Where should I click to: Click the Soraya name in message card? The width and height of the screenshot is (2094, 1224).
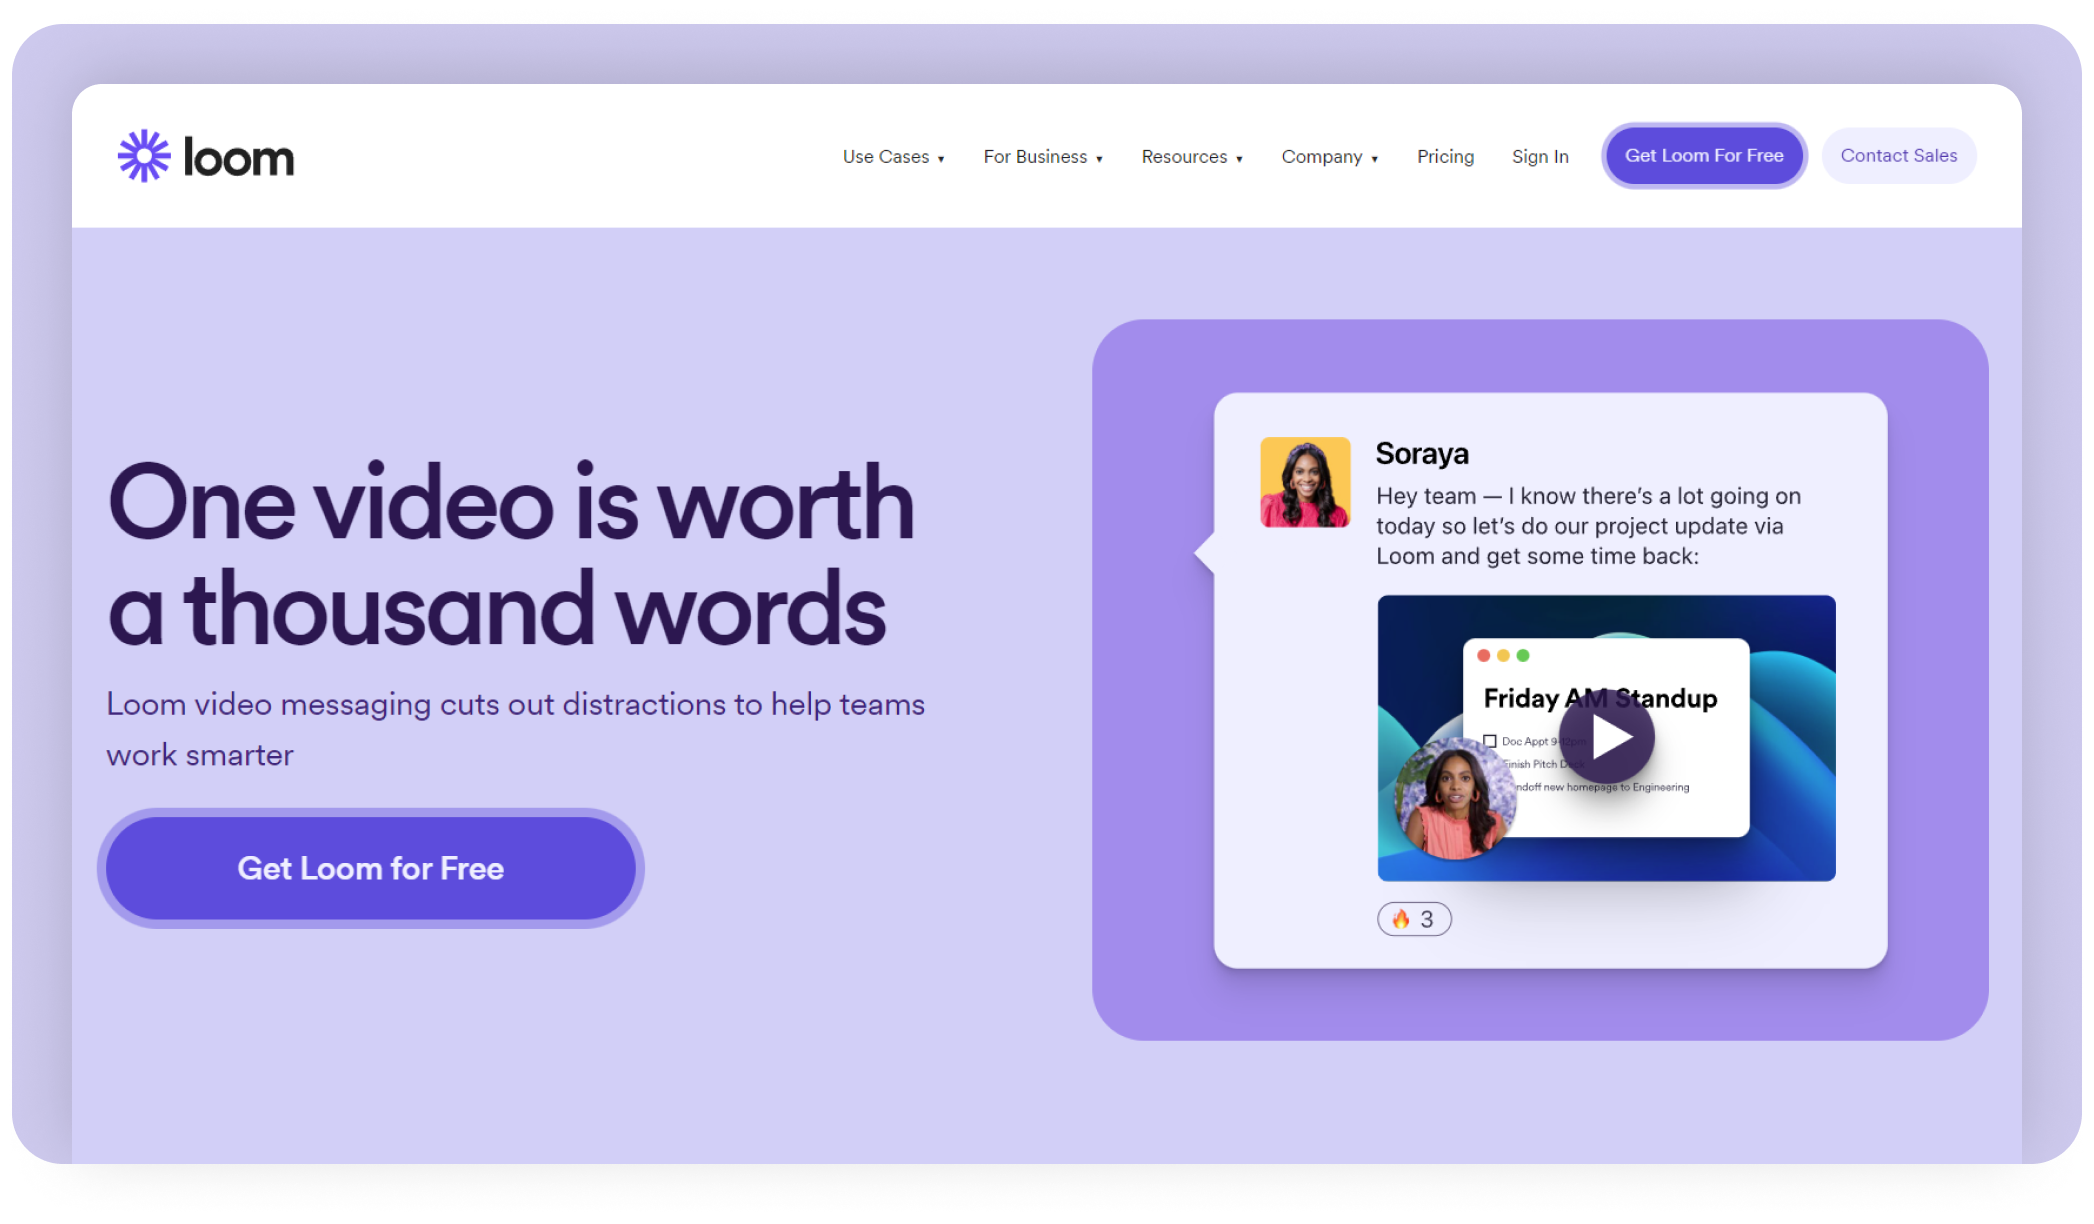point(1422,453)
